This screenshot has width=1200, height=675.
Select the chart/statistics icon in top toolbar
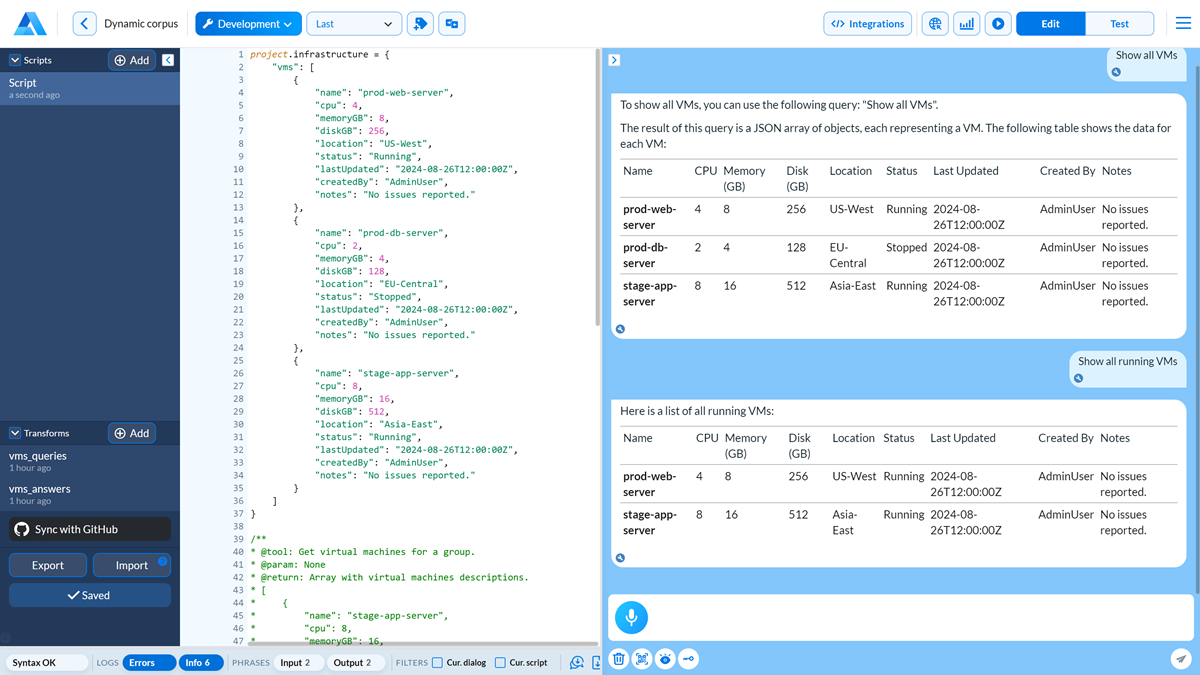(966, 22)
